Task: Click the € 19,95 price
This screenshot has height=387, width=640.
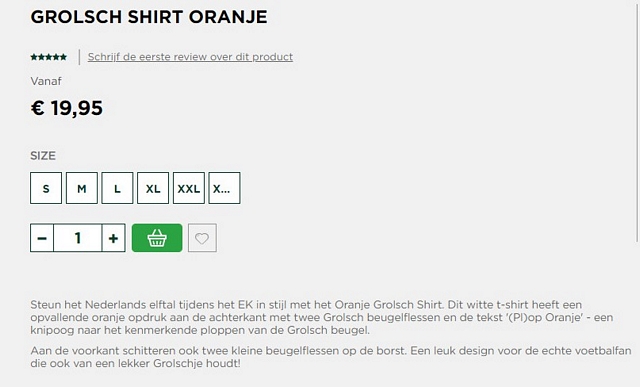Action: 67,108
